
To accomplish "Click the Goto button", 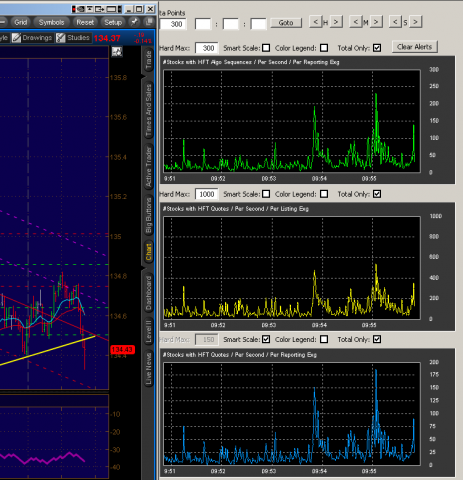I will (286, 23).
